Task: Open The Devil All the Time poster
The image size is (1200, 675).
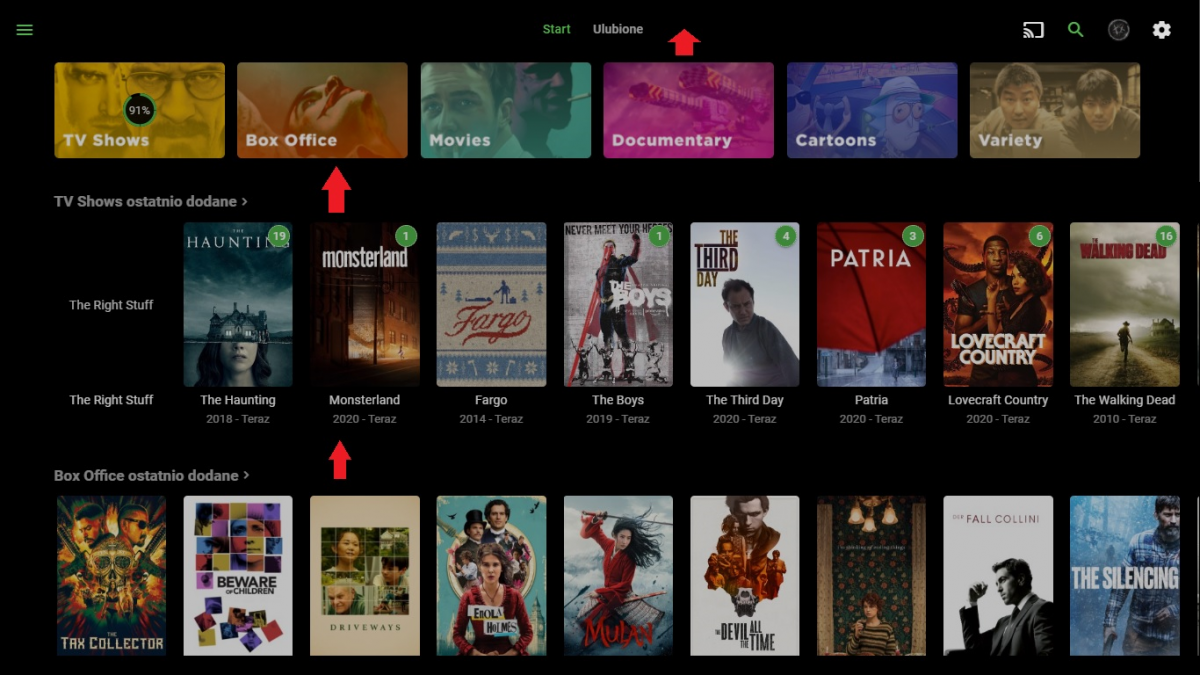Action: coord(745,576)
